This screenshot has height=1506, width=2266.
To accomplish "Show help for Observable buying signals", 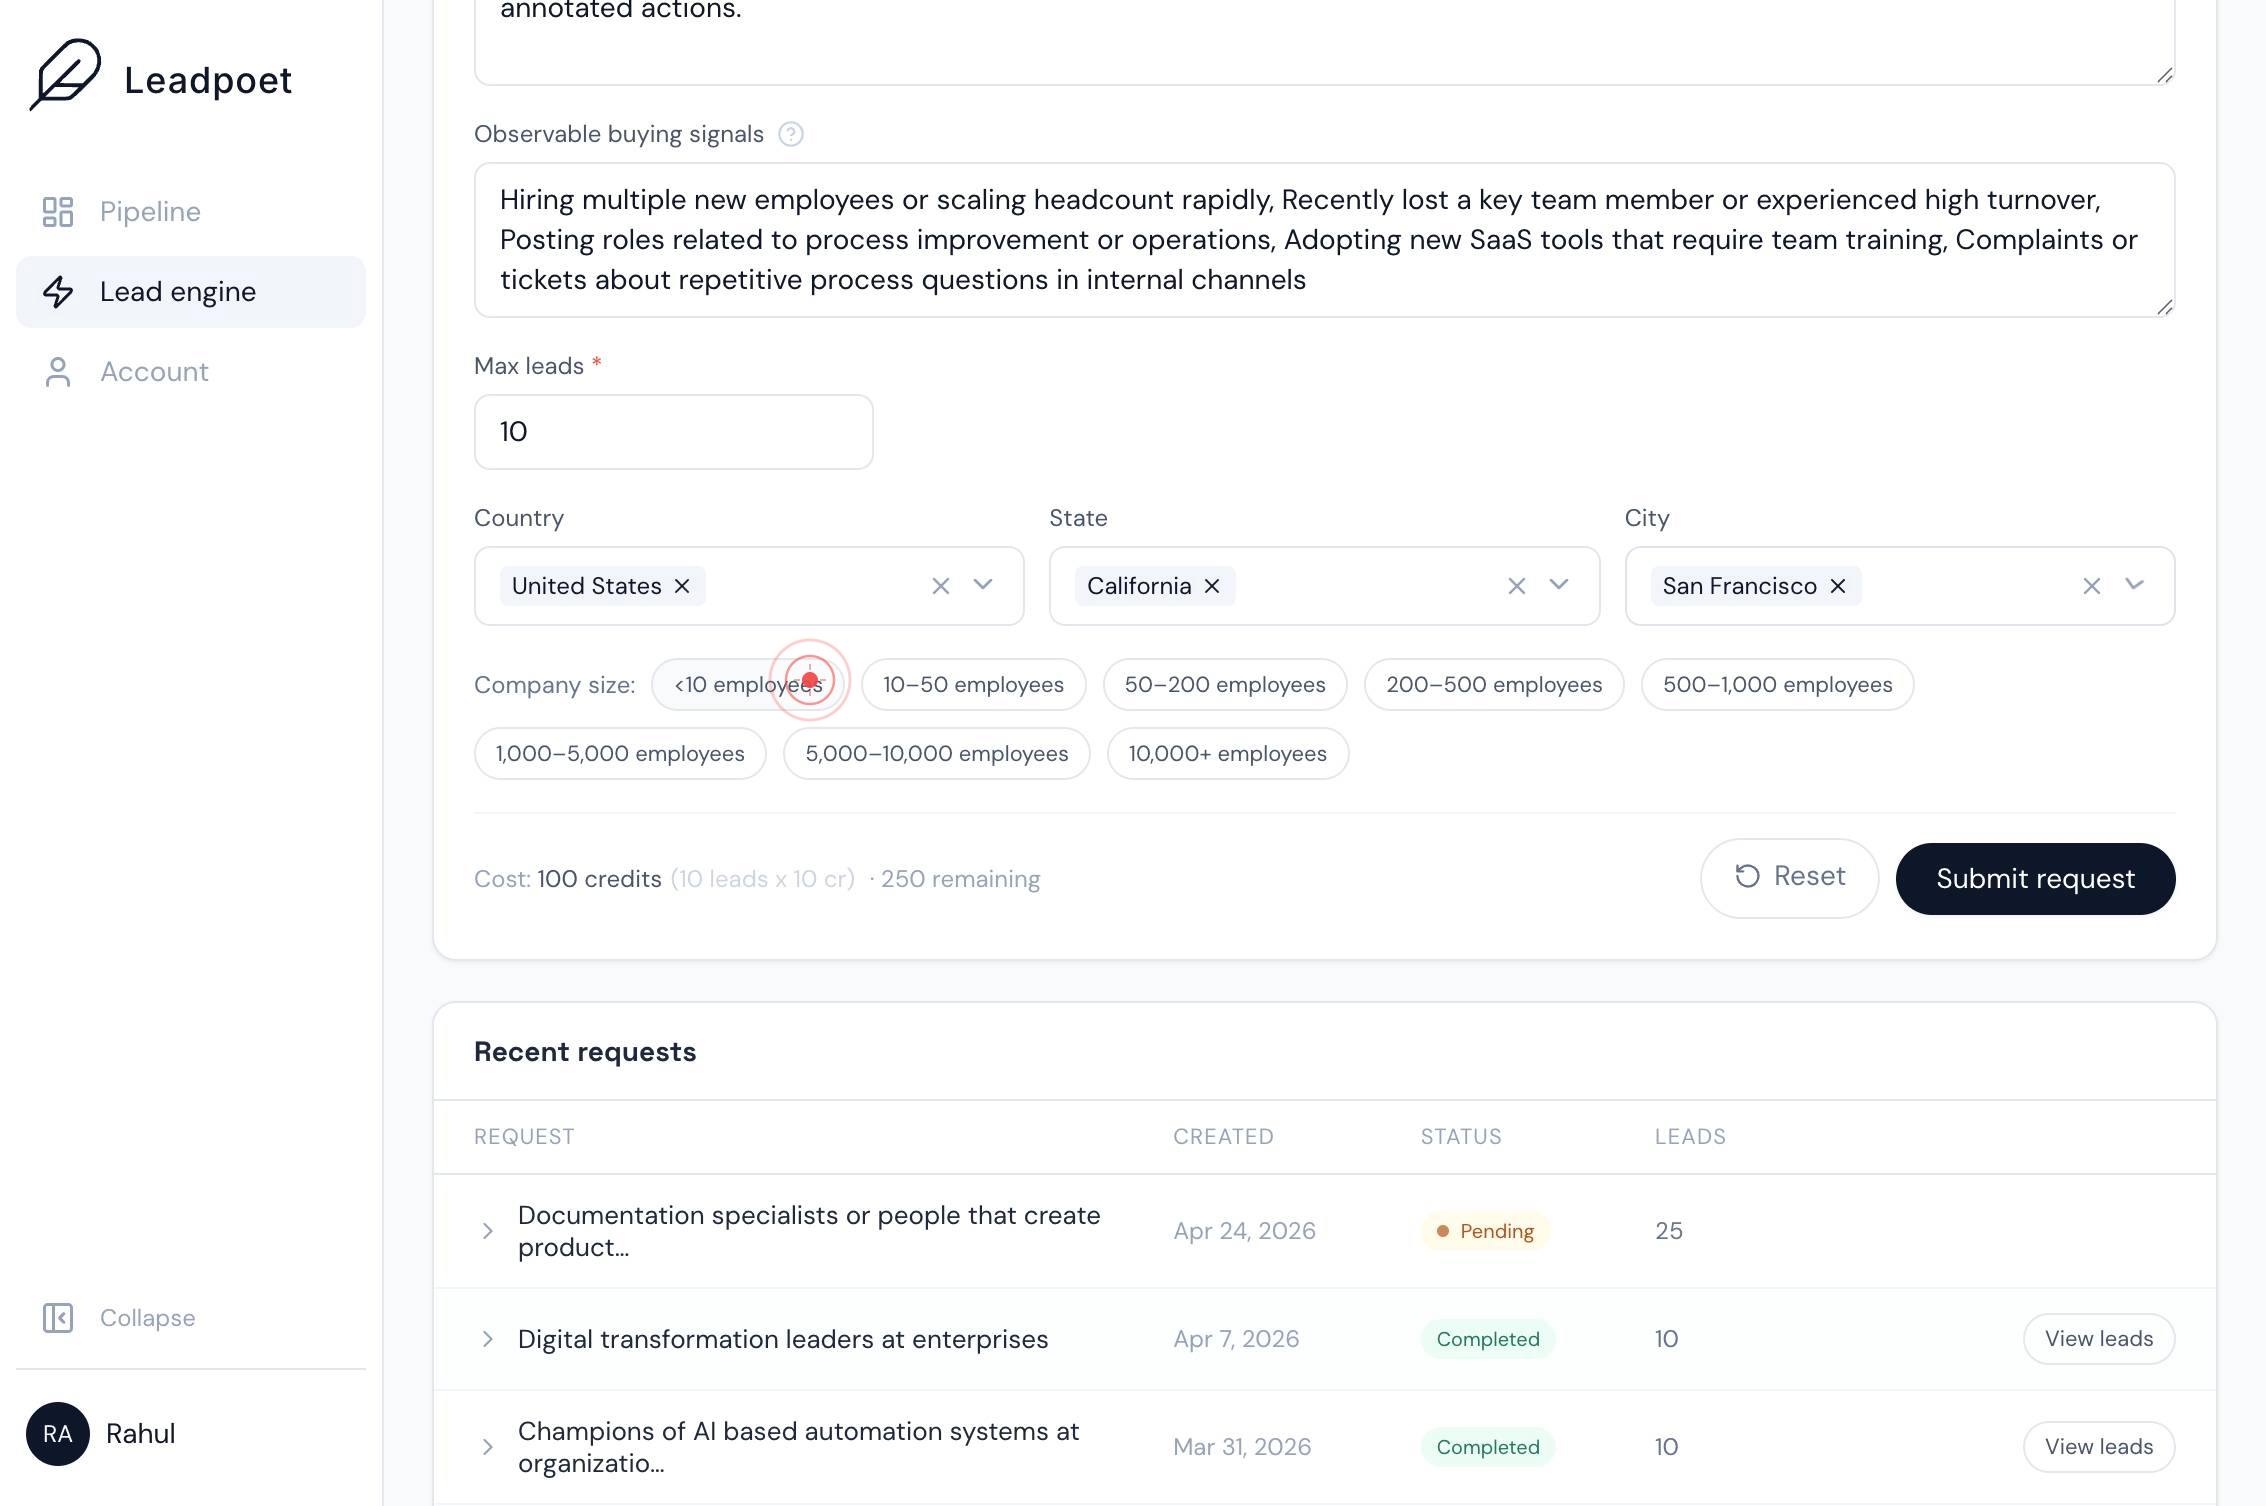I will (791, 134).
